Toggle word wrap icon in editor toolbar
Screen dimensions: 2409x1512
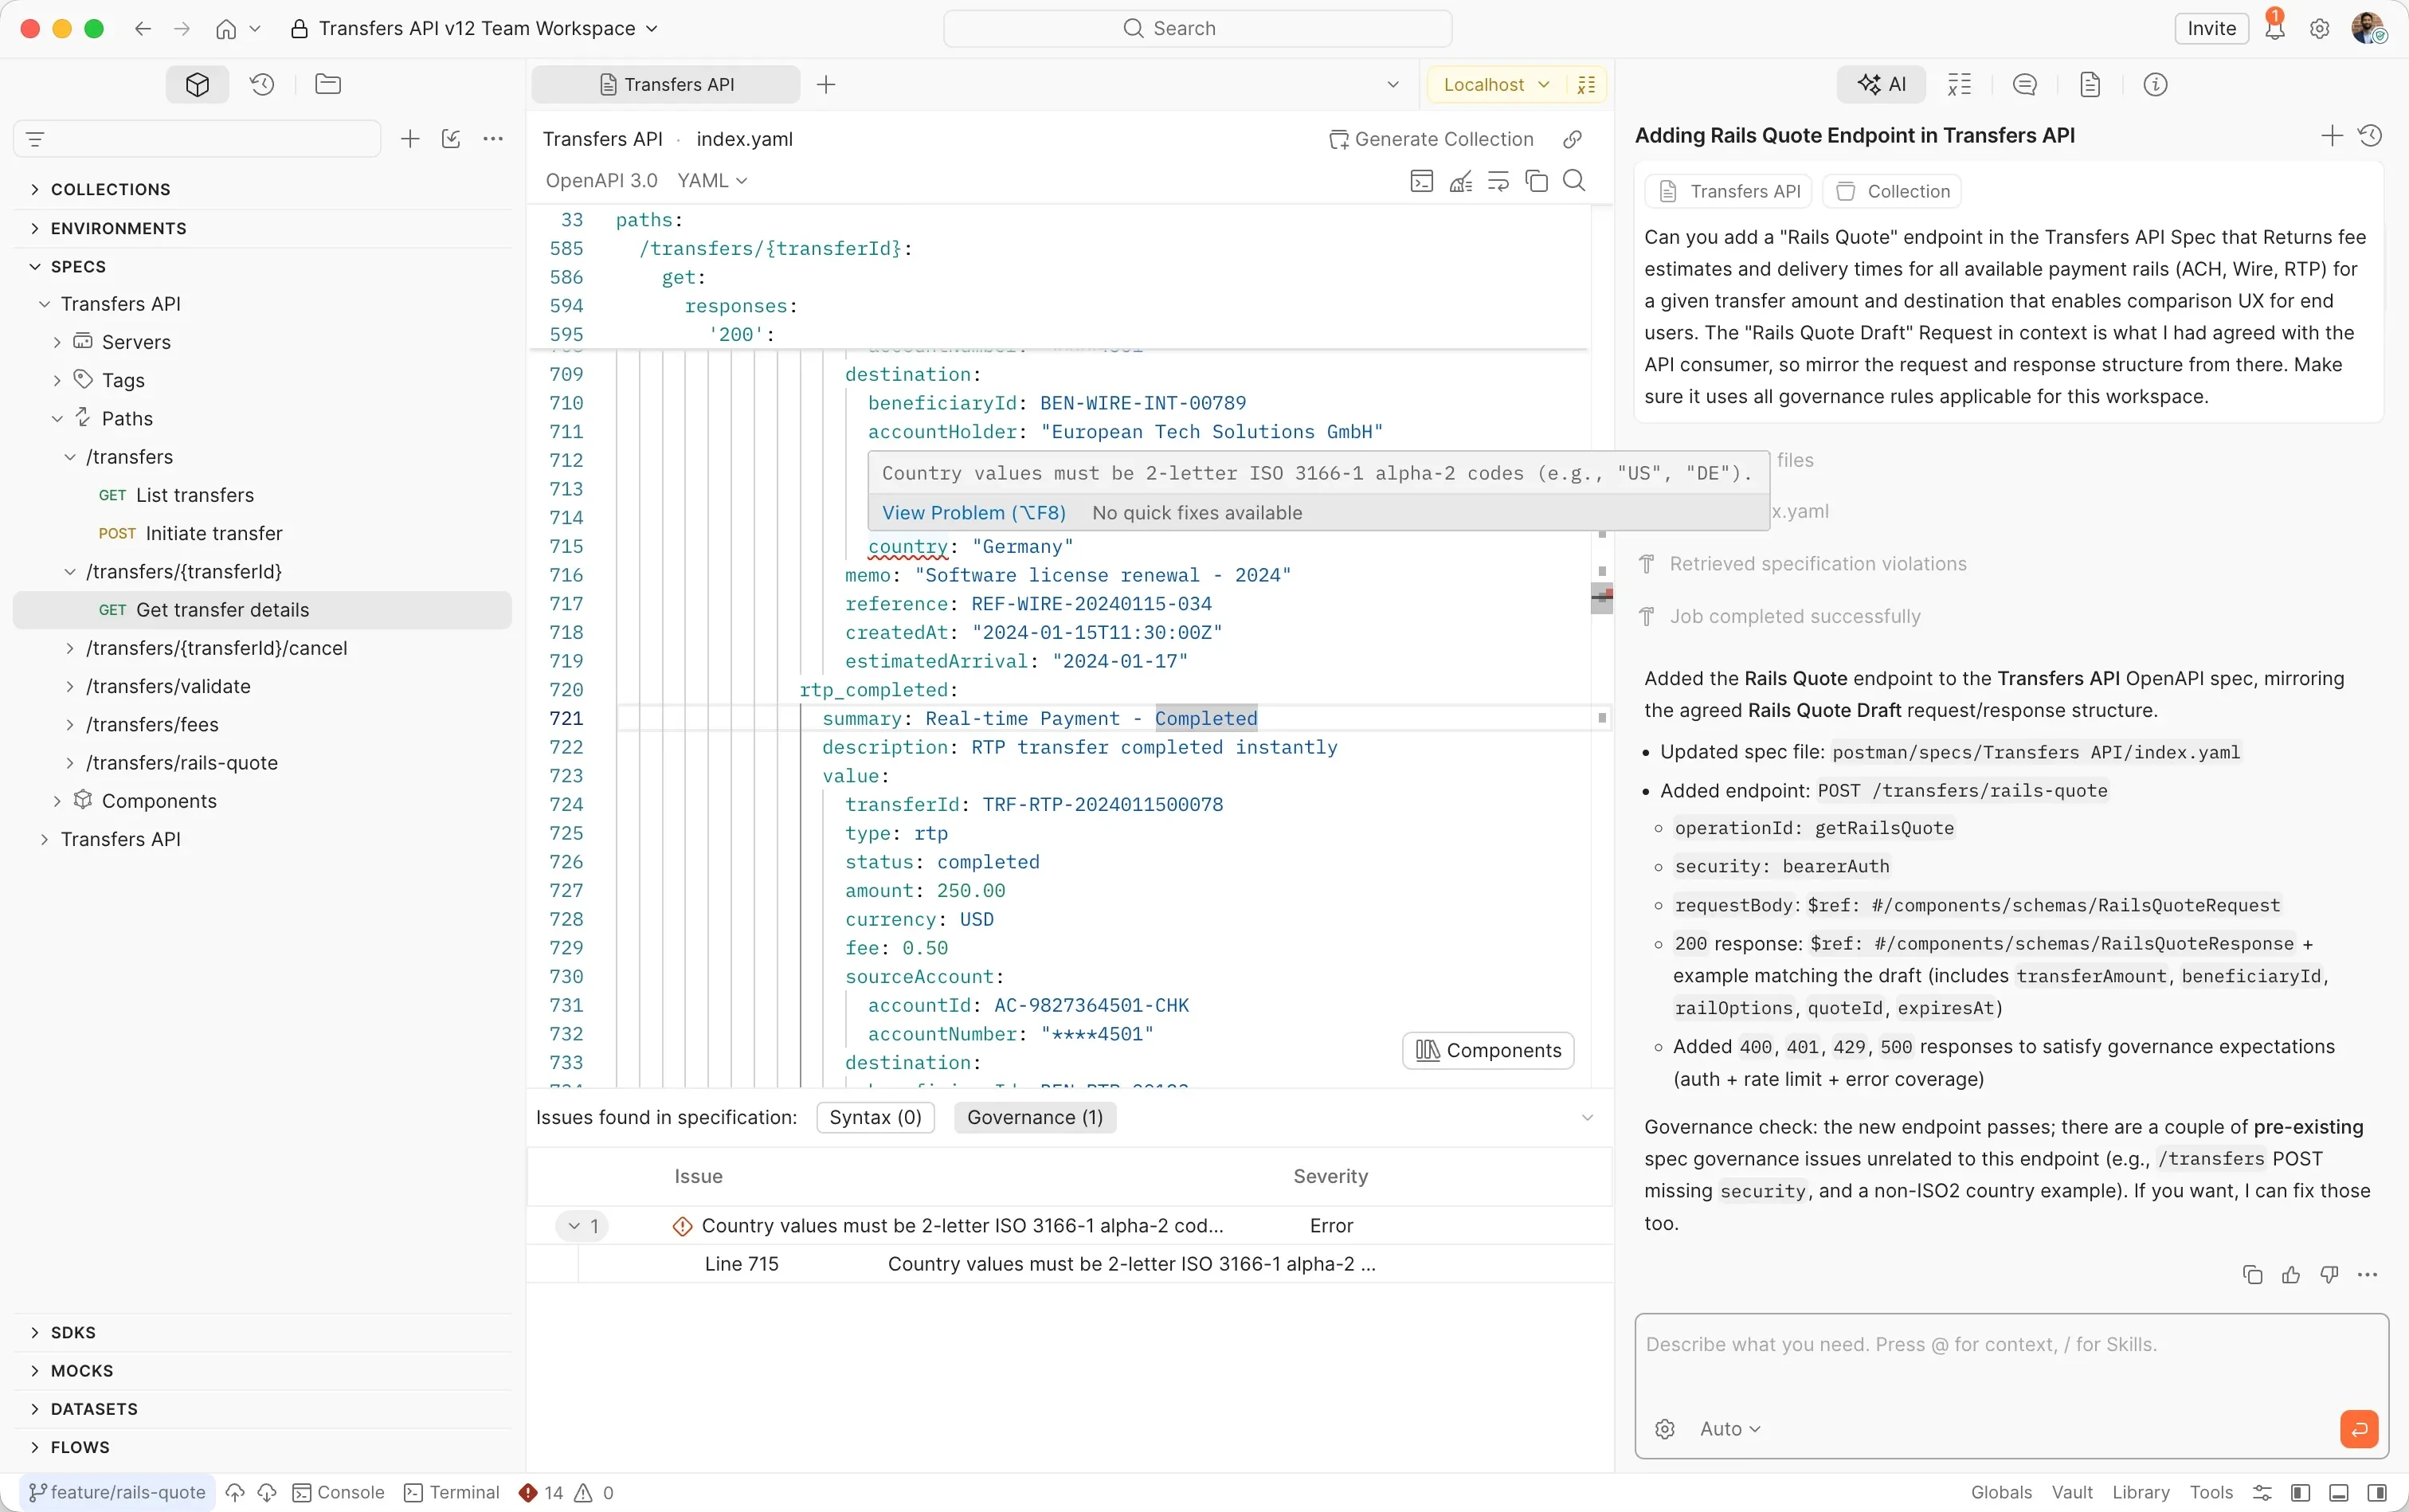tap(1498, 181)
